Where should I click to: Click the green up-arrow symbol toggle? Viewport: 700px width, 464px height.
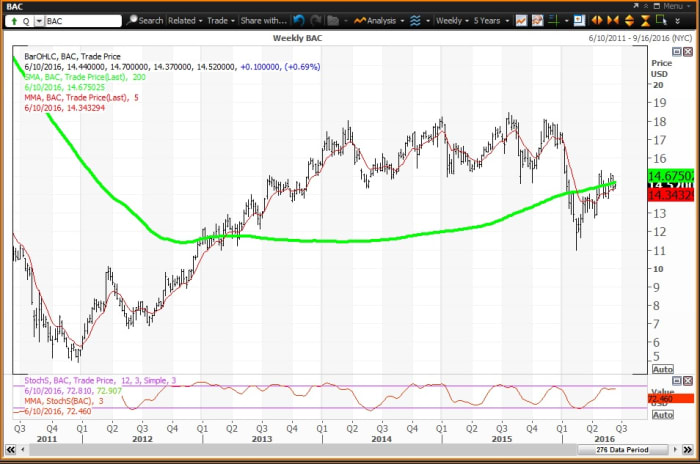(13, 20)
